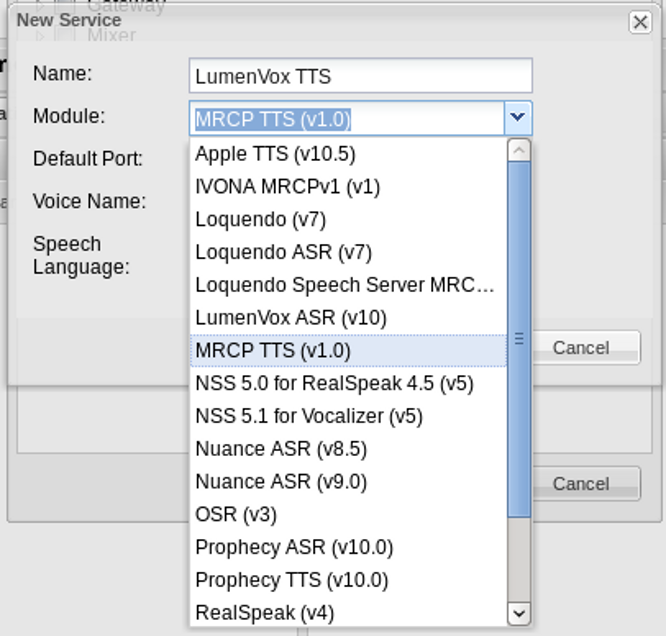
Task: Select LumenVox ASR (v10) module
Action: pyautogui.click(x=348, y=317)
